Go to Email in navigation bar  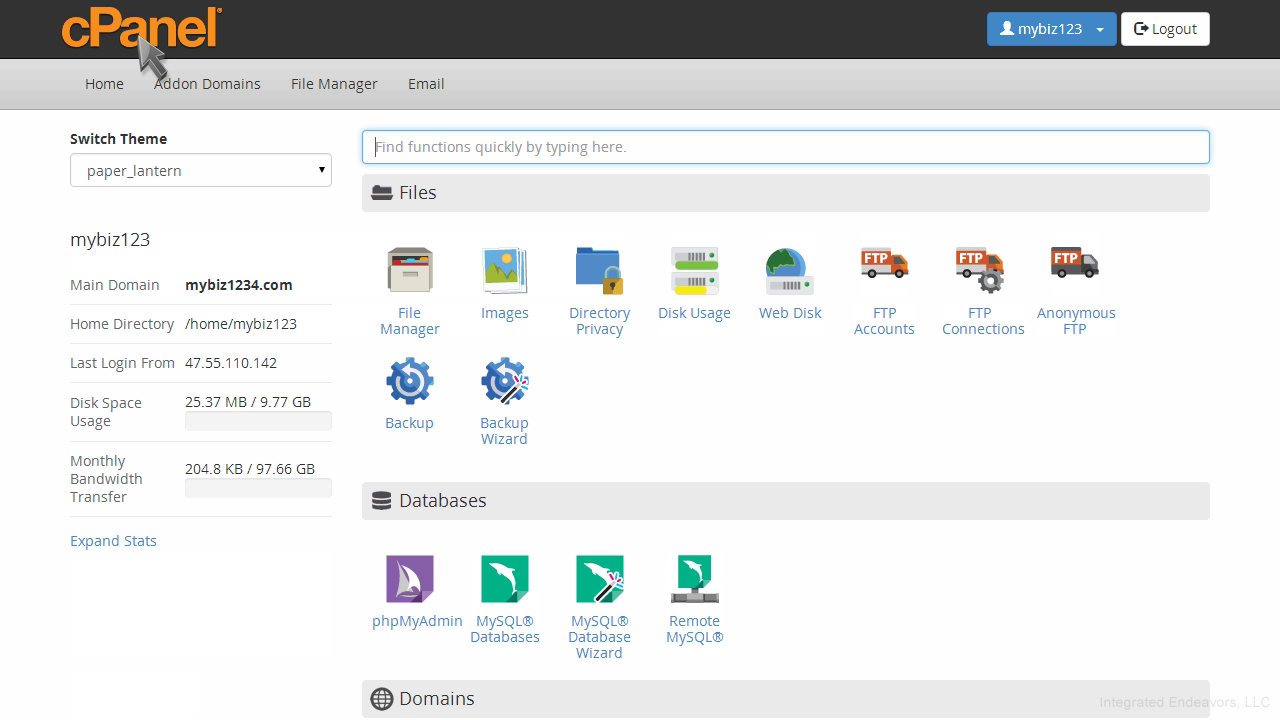426,84
